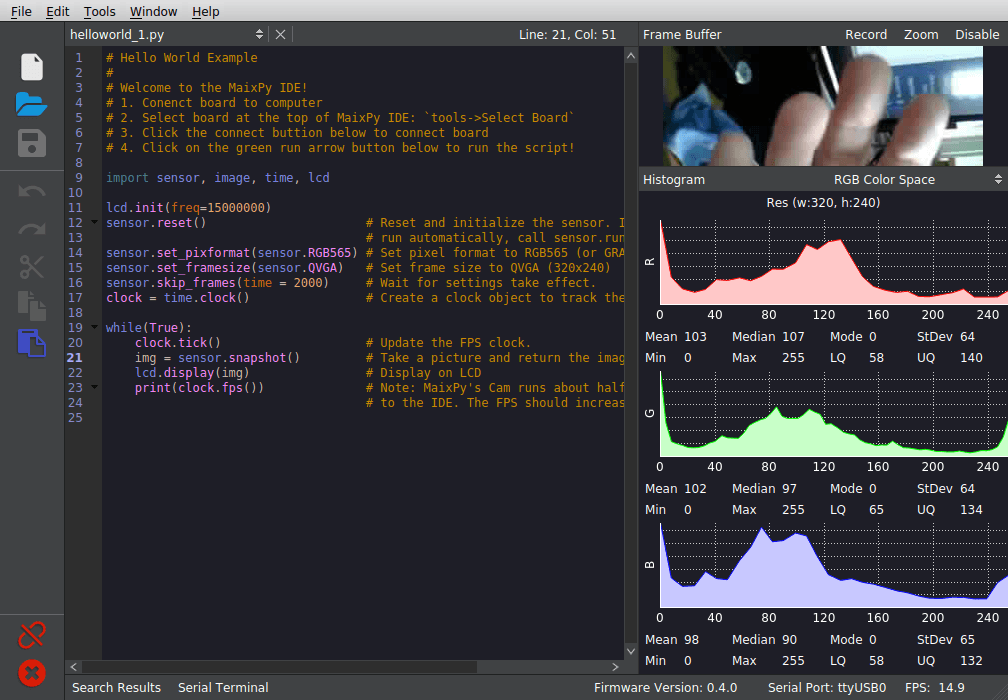Click Record in the Frame Buffer
This screenshot has width=1008, height=700.
[x=866, y=35]
